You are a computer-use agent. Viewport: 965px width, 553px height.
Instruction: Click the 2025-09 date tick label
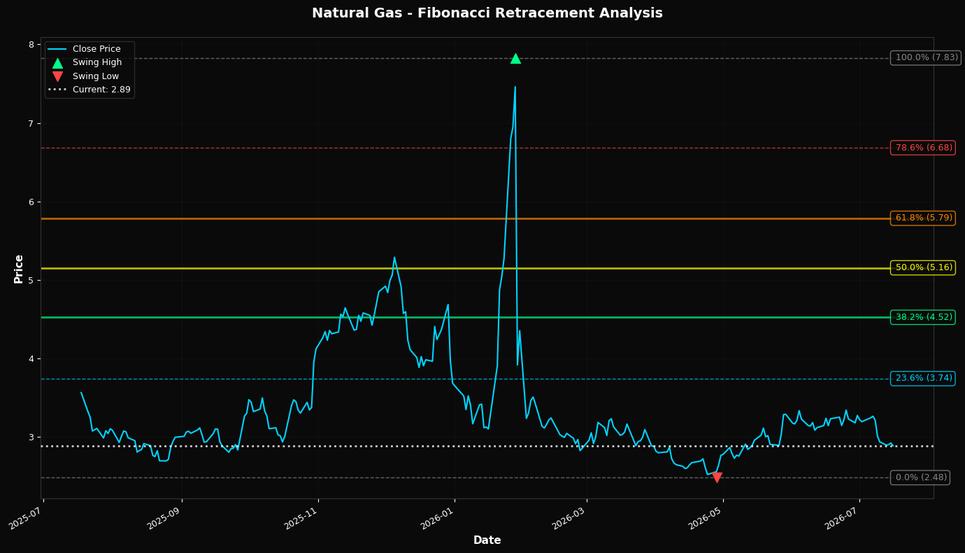[x=166, y=518]
